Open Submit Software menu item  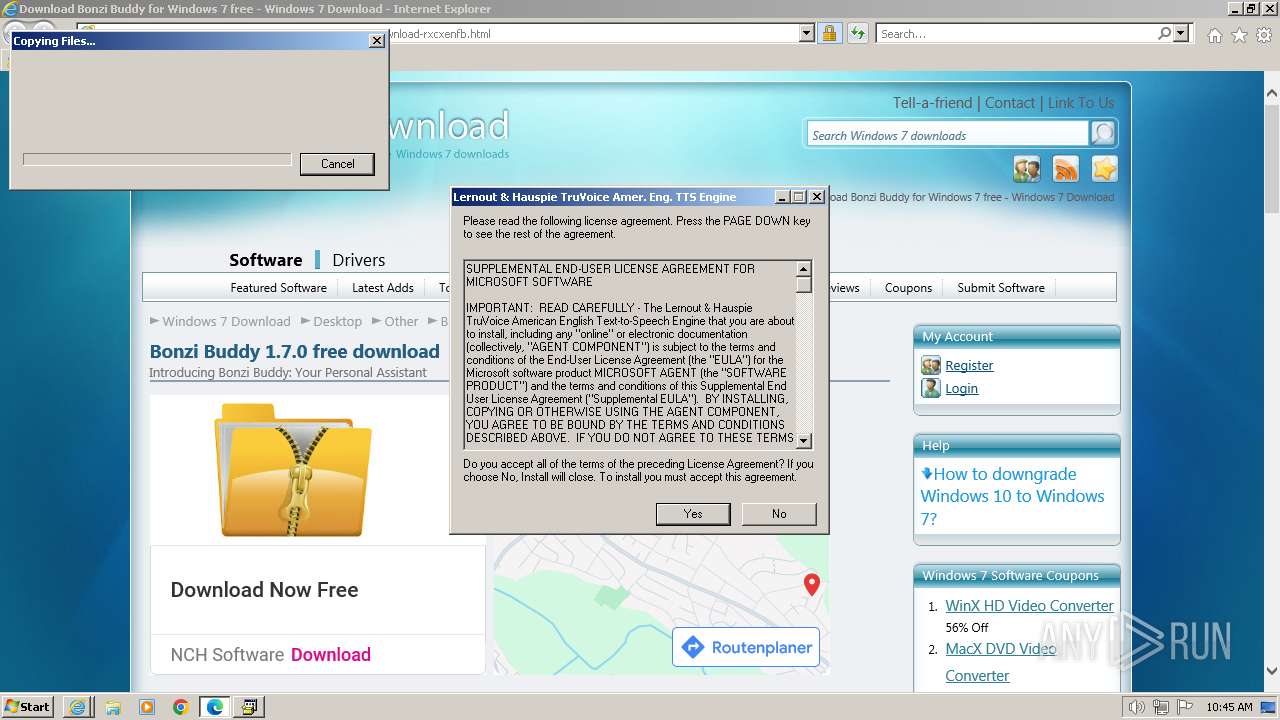[x=1001, y=288]
